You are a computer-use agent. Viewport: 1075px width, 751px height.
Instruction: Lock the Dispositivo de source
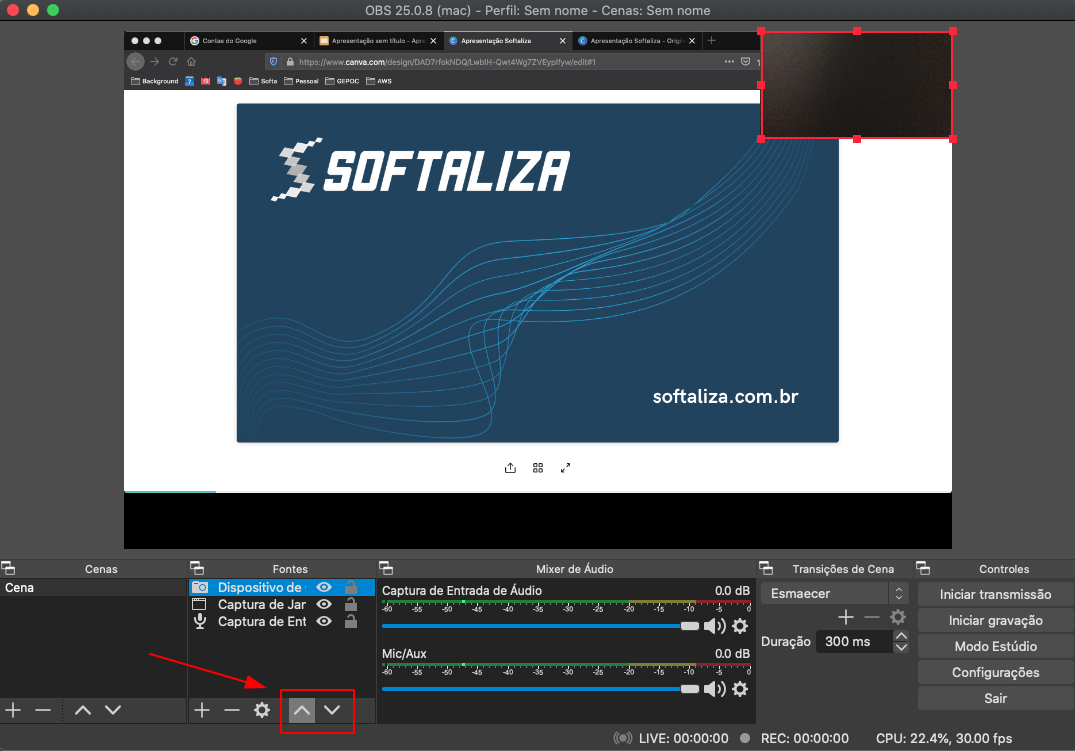click(350, 587)
